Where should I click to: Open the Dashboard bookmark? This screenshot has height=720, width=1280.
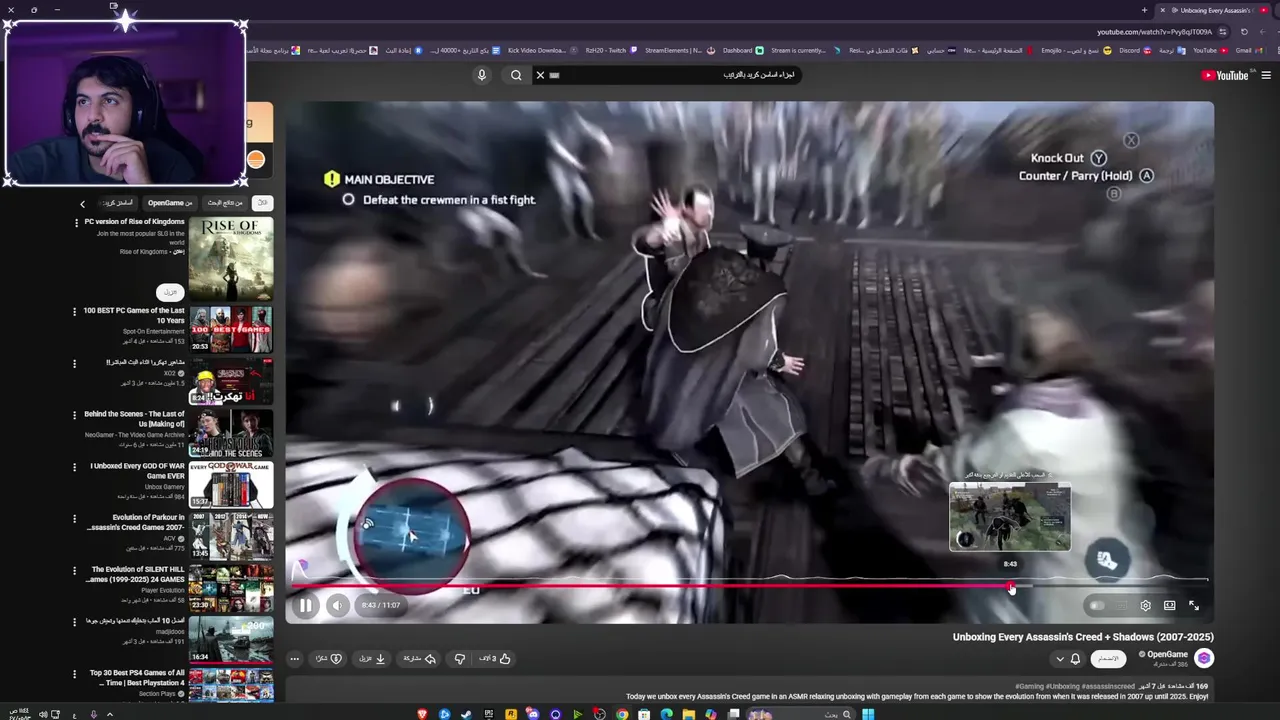tap(743, 50)
